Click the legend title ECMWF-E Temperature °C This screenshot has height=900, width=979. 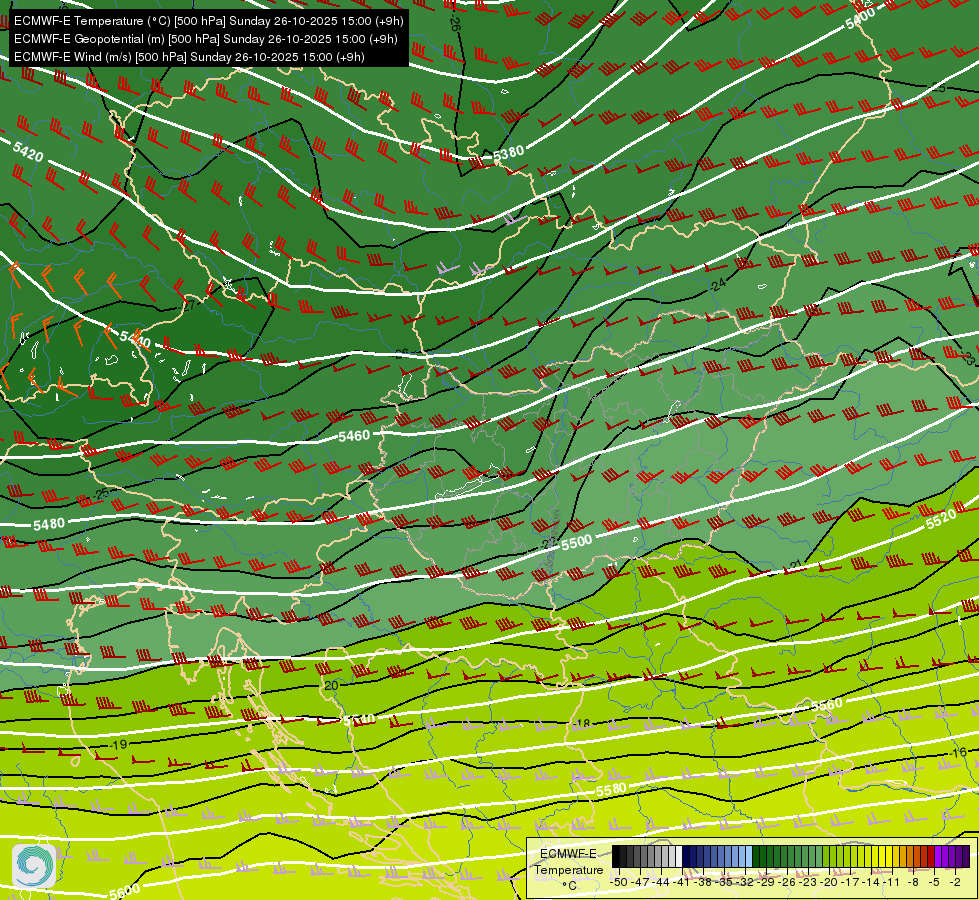click(x=569, y=869)
